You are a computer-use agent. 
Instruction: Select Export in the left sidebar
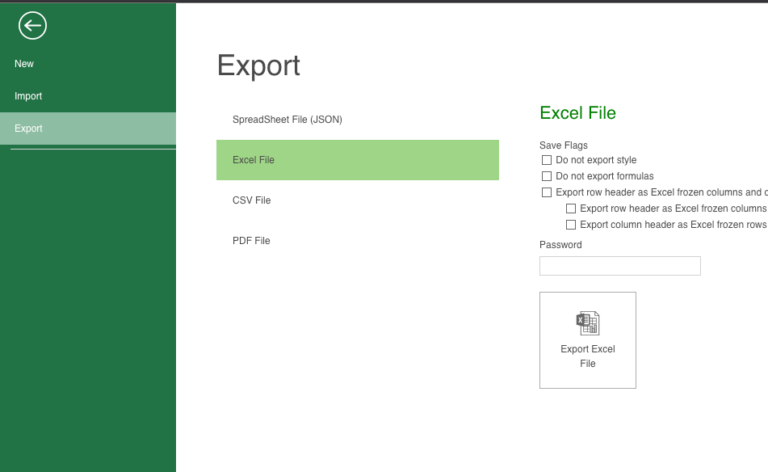pos(28,128)
